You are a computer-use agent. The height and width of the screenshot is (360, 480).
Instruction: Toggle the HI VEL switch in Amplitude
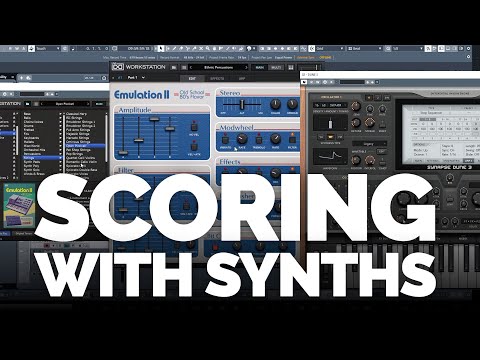coord(194,127)
